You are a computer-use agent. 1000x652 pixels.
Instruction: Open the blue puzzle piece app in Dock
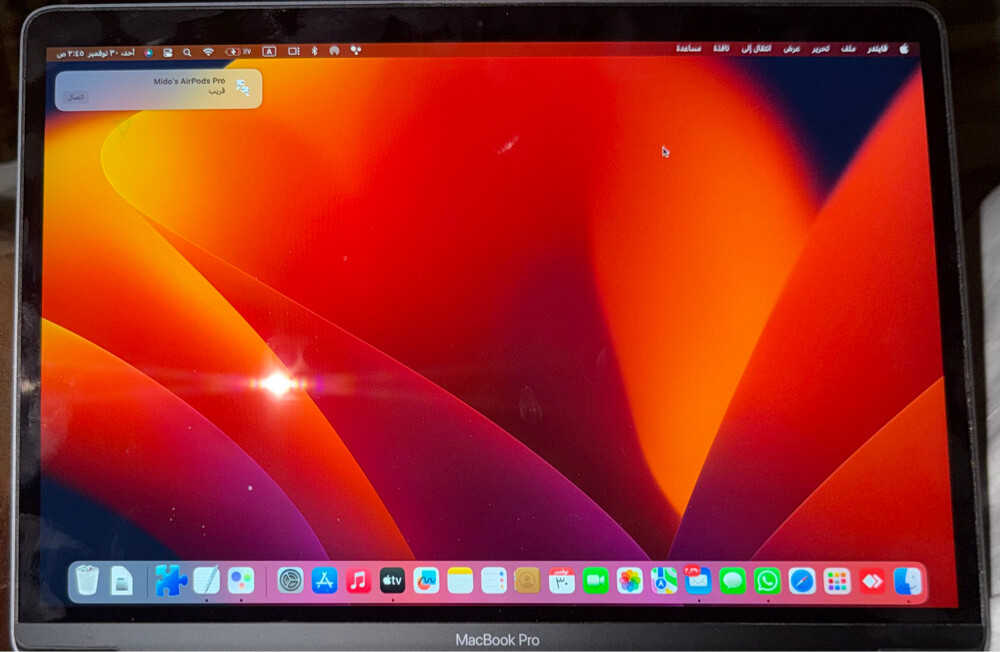(171, 581)
